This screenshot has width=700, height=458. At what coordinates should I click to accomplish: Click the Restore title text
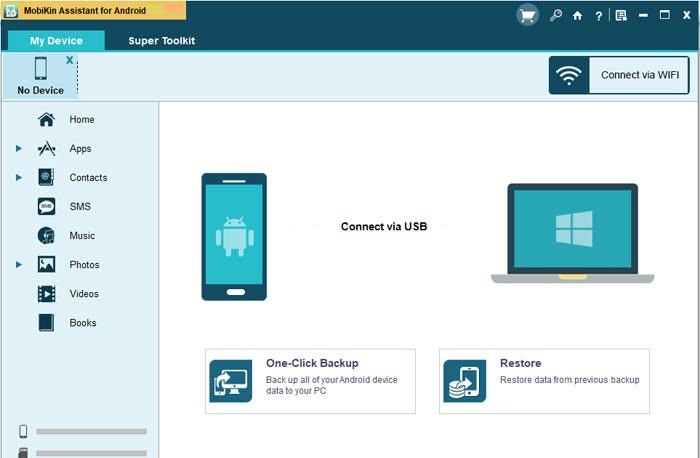click(x=521, y=363)
